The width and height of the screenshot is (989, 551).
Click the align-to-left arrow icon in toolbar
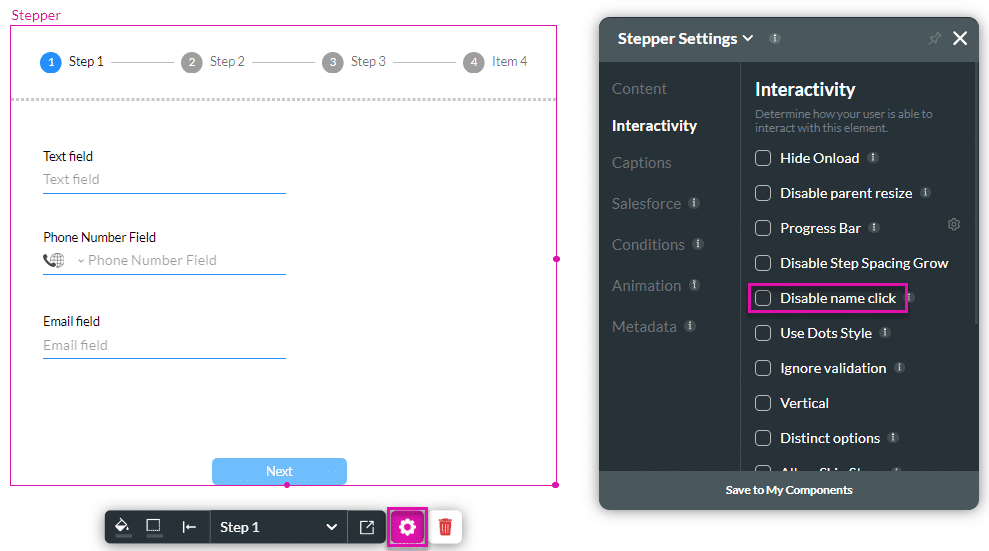189,527
